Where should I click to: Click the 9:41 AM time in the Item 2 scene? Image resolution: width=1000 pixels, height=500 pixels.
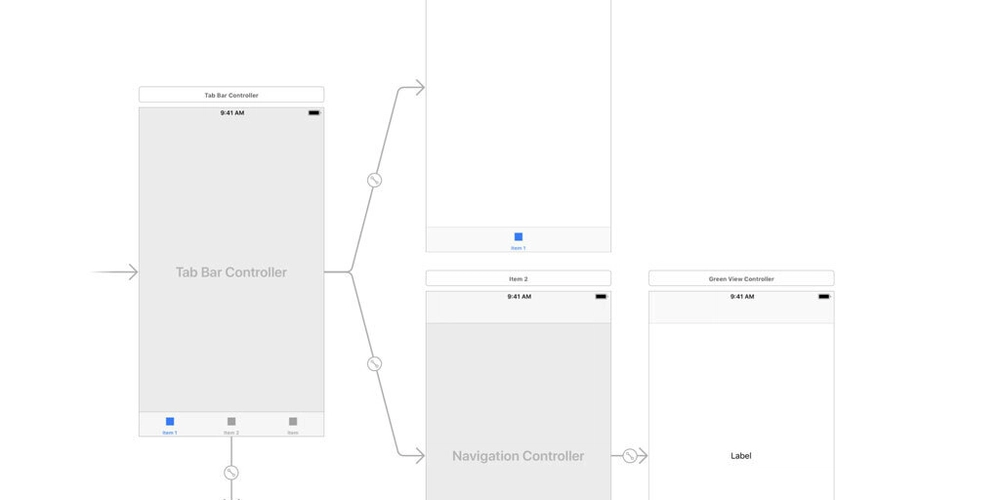click(x=519, y=297)
